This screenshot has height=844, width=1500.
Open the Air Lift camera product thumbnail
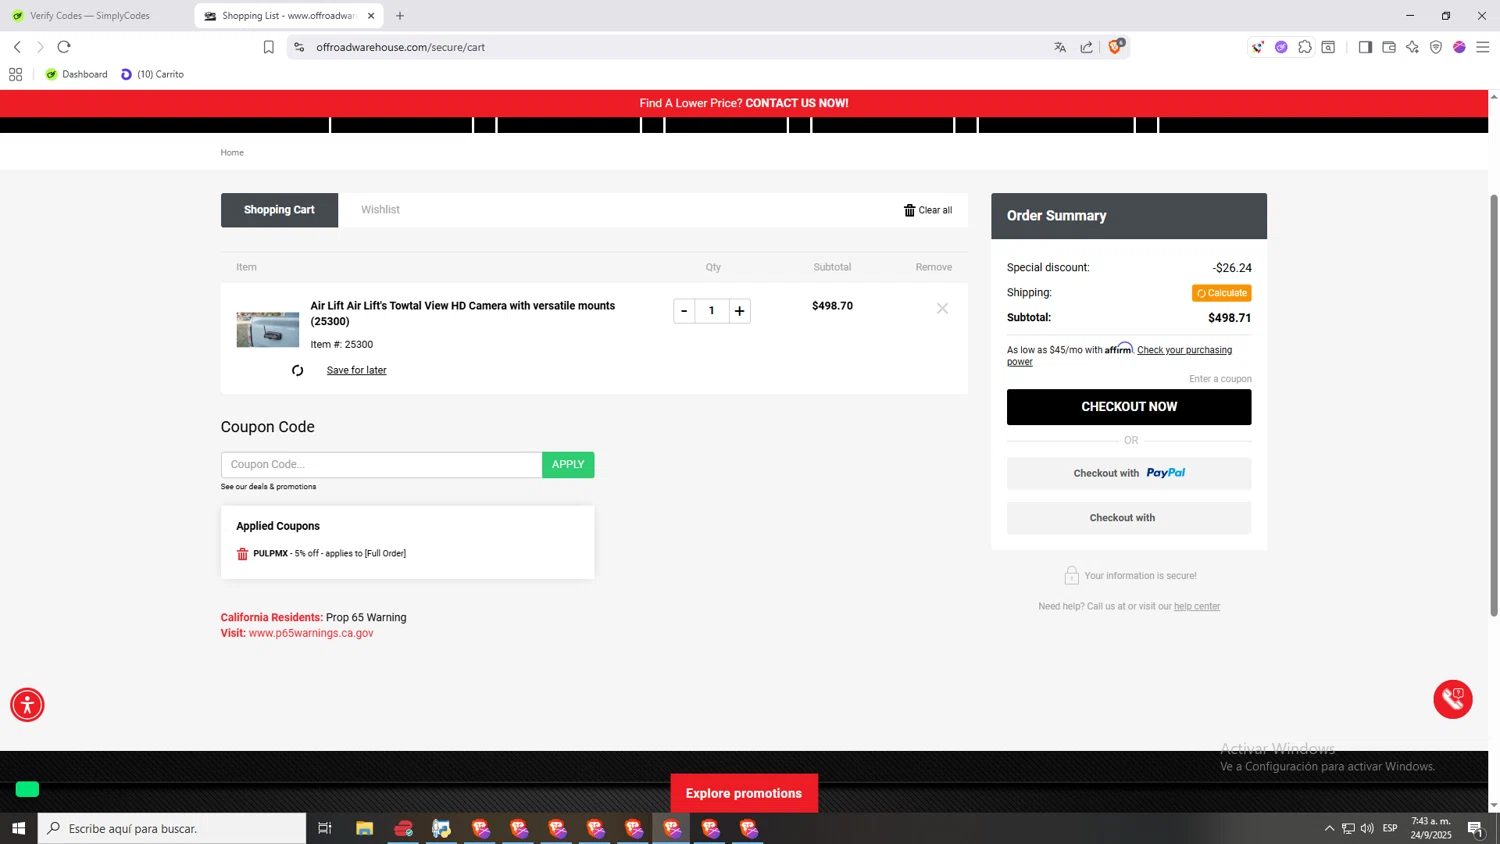[x=267, y=330]
